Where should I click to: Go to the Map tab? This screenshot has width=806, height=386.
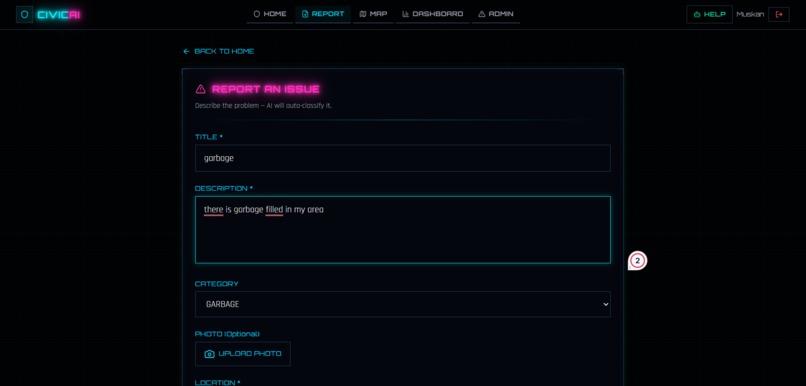(373, 14)
